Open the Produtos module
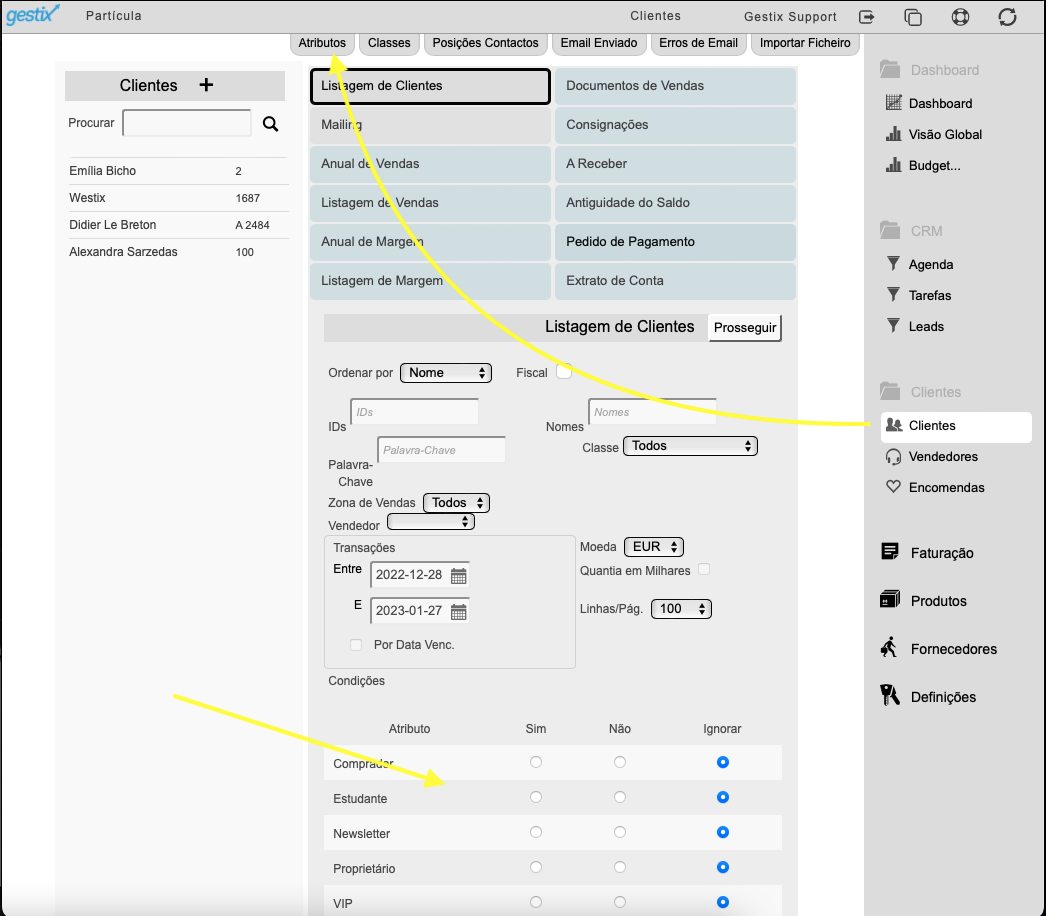This screenshot has height=916, width=1046. (x=938, y=600)
